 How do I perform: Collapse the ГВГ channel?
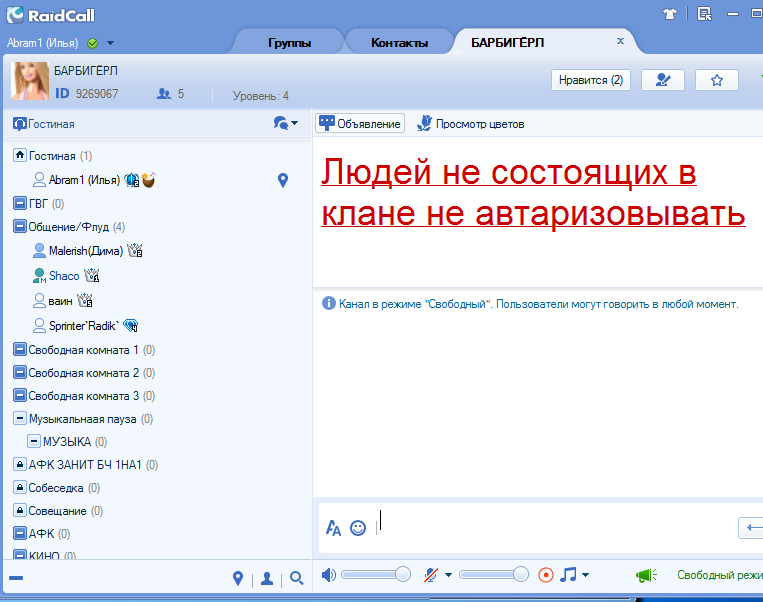click(19, 203)
